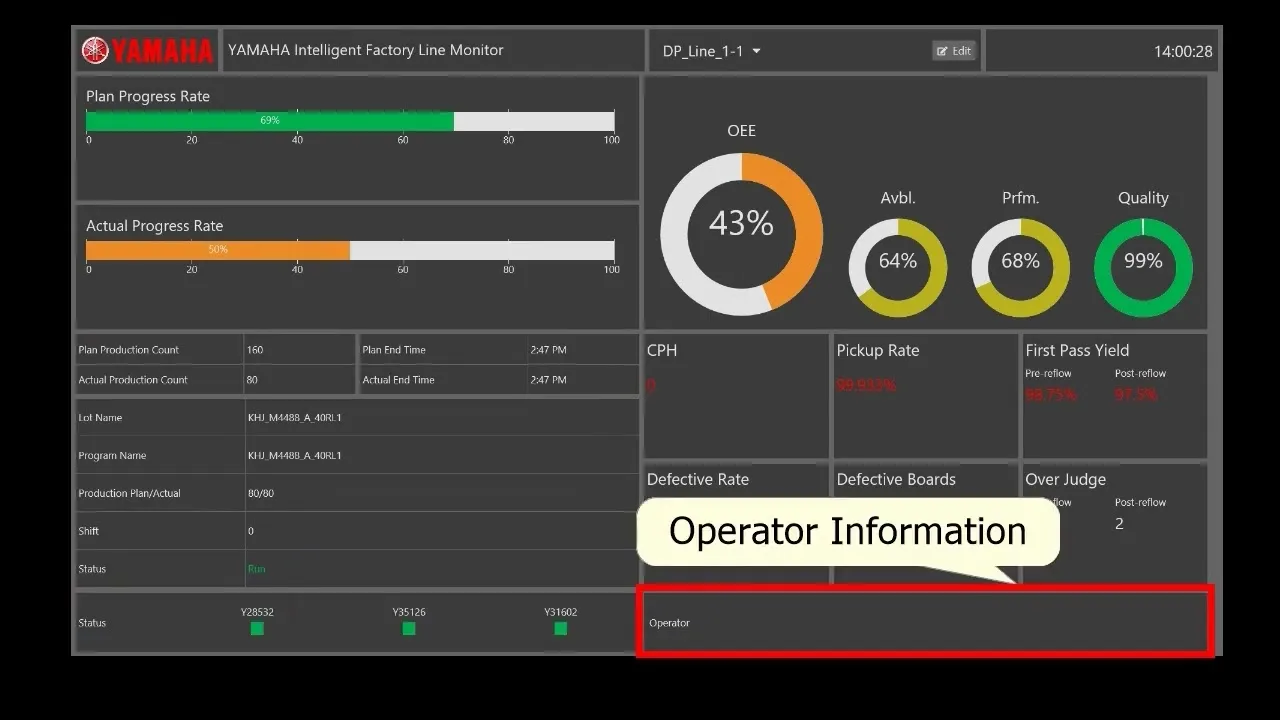The width and height of the screenshot is (1280, 720).
Task: Open the DP_Line_1-1 line dropdown
Action: (x=711, y=51)
